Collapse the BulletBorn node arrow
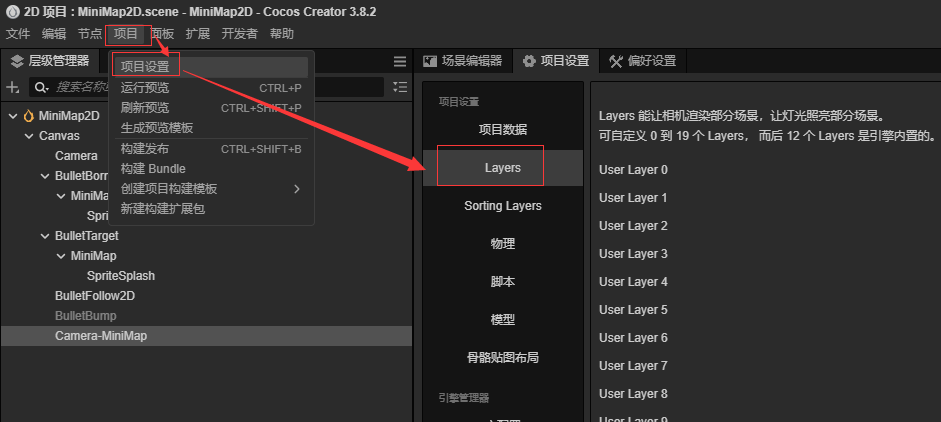 (x=45, y=176)
